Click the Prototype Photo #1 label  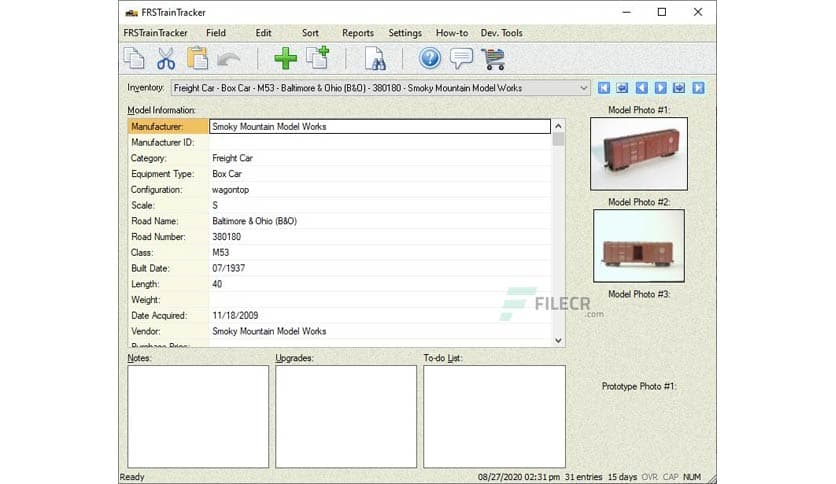coord(639,386)
